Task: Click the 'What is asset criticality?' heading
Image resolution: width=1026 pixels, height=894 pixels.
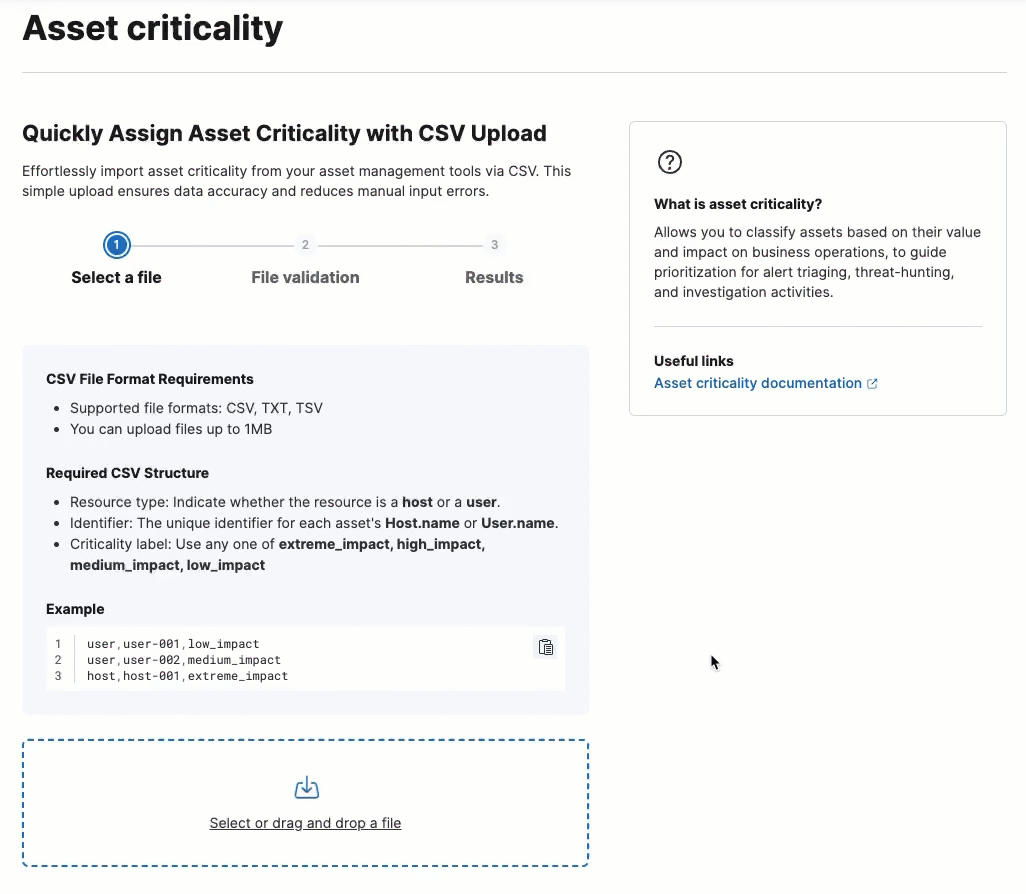Action: tap(737, 204)
